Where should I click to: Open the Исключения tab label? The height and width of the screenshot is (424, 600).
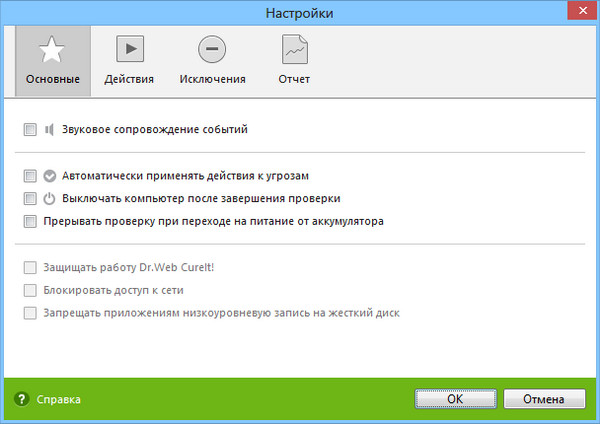(211, 79)
